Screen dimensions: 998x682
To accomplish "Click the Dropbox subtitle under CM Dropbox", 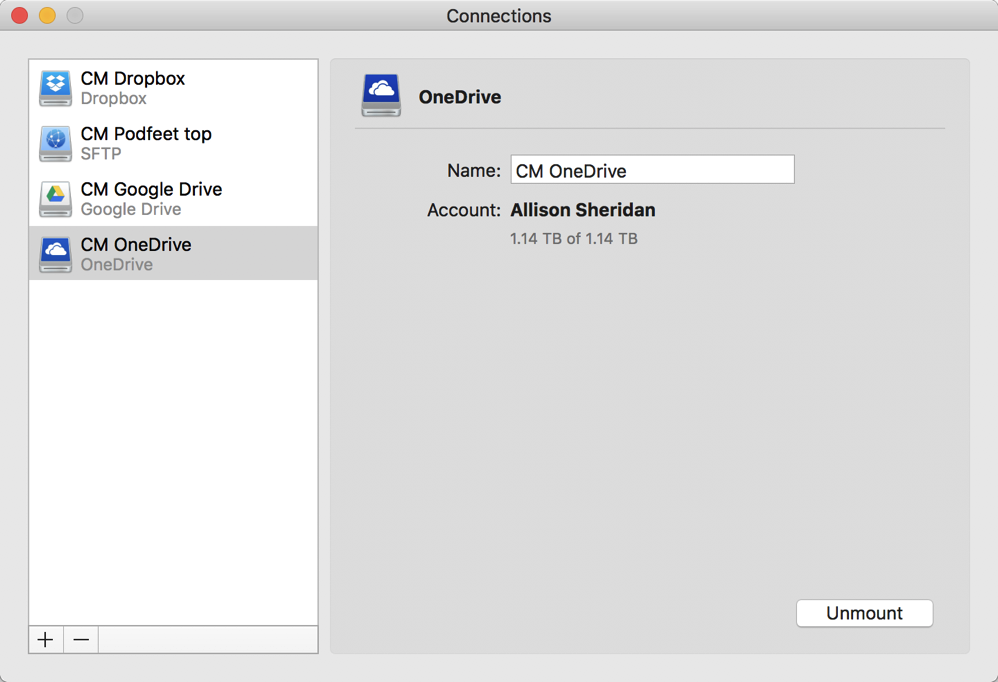I will coord(113,99).
